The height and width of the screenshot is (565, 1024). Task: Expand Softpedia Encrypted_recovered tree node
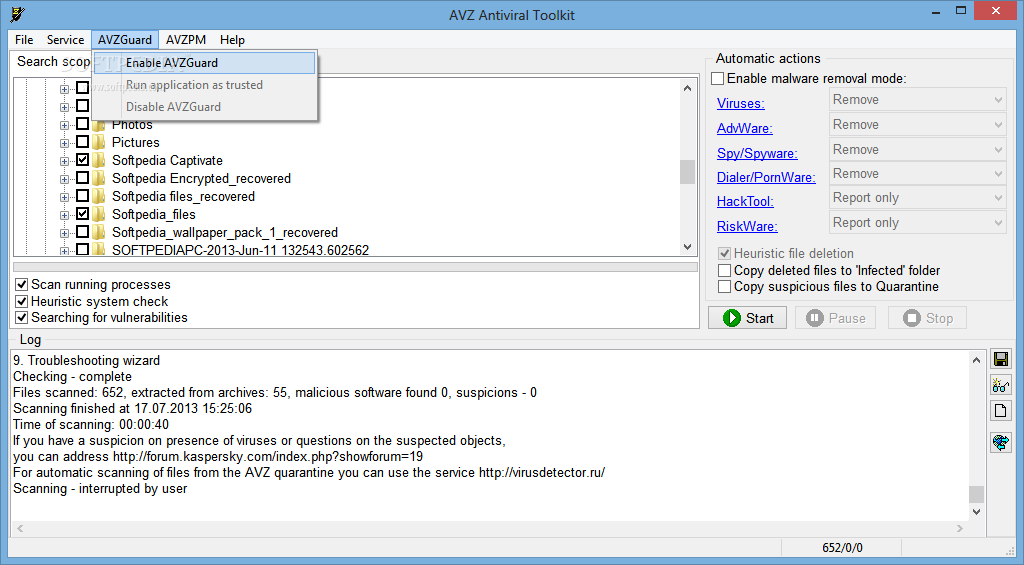tap(64, 179)
